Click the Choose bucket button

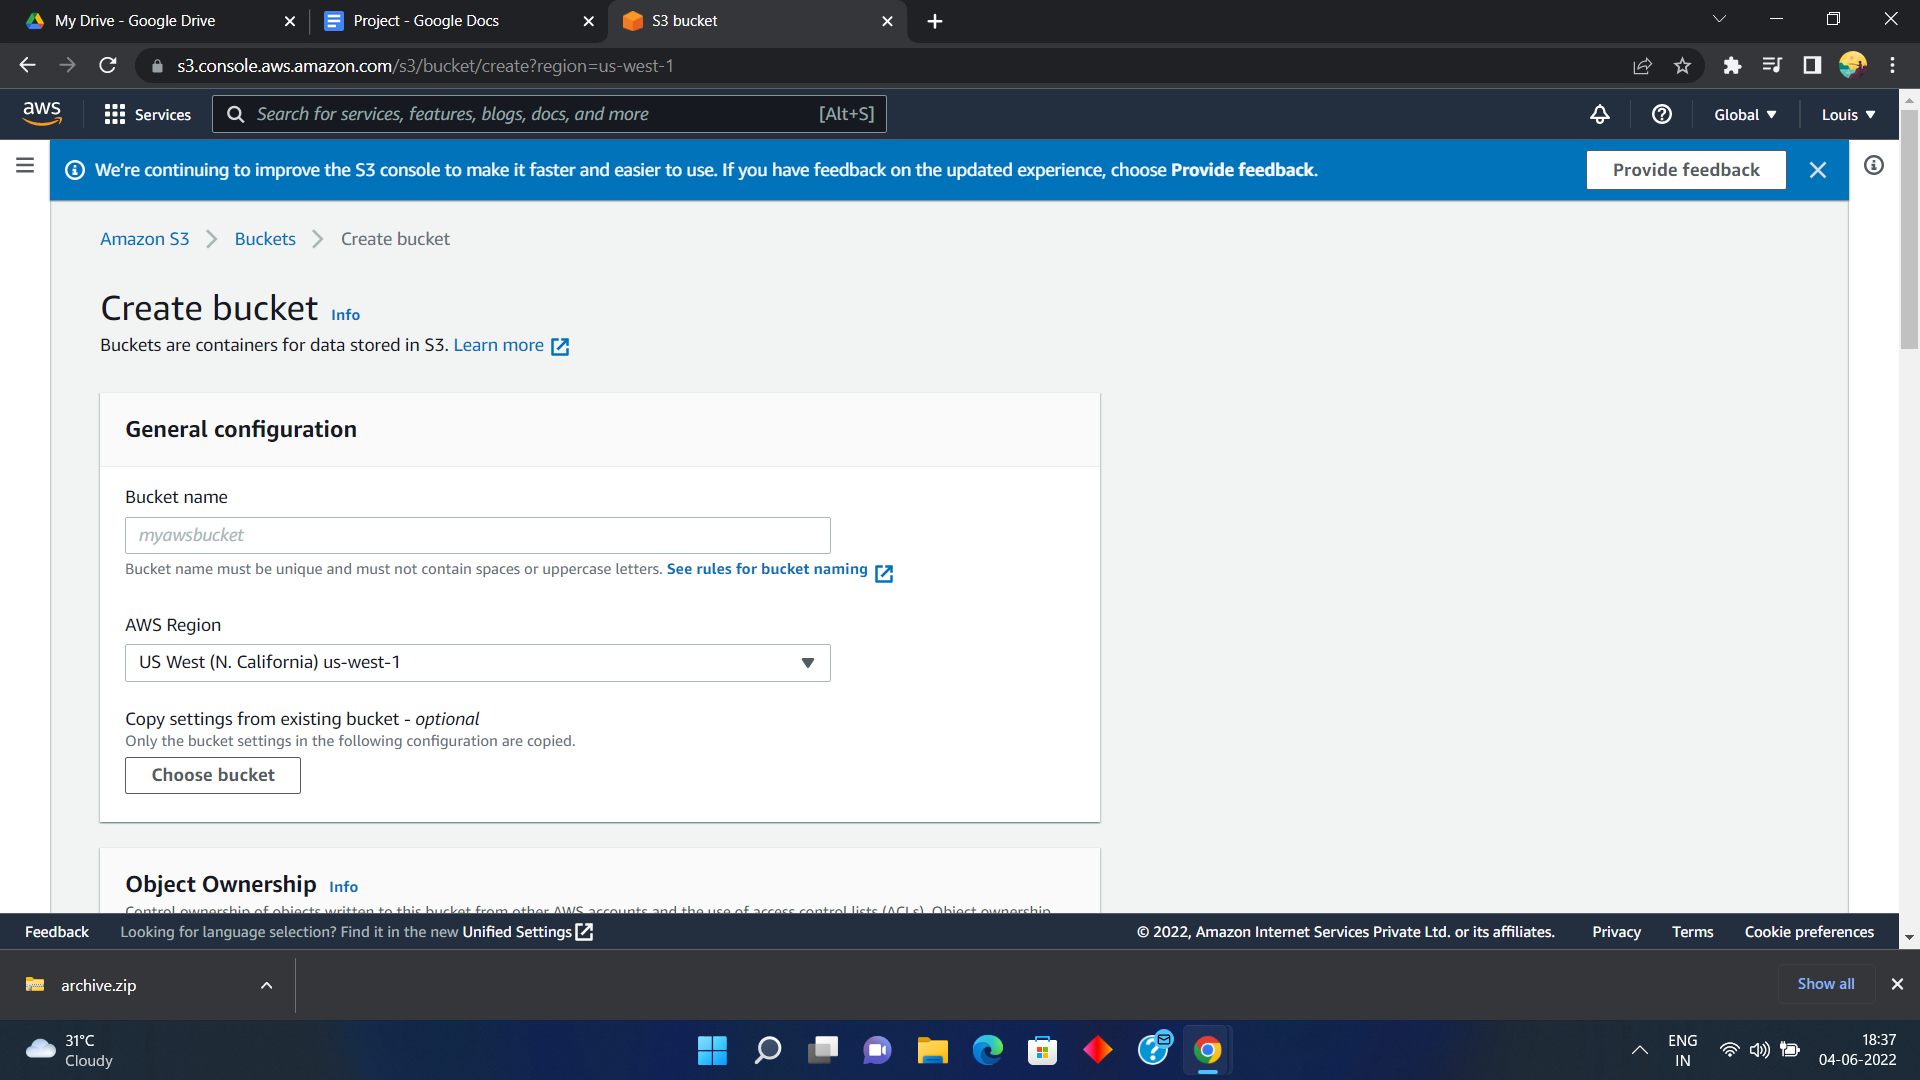[x=212, y=775]
